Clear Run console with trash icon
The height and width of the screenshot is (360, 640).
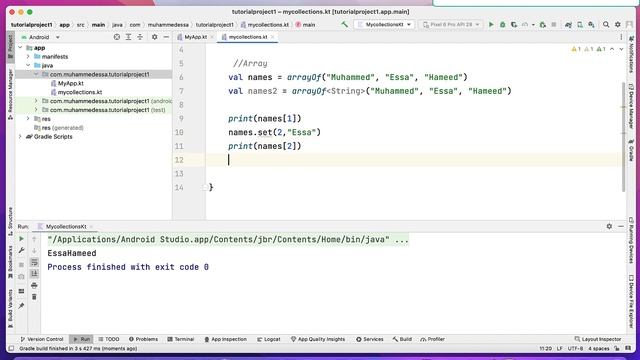[34, 297]
